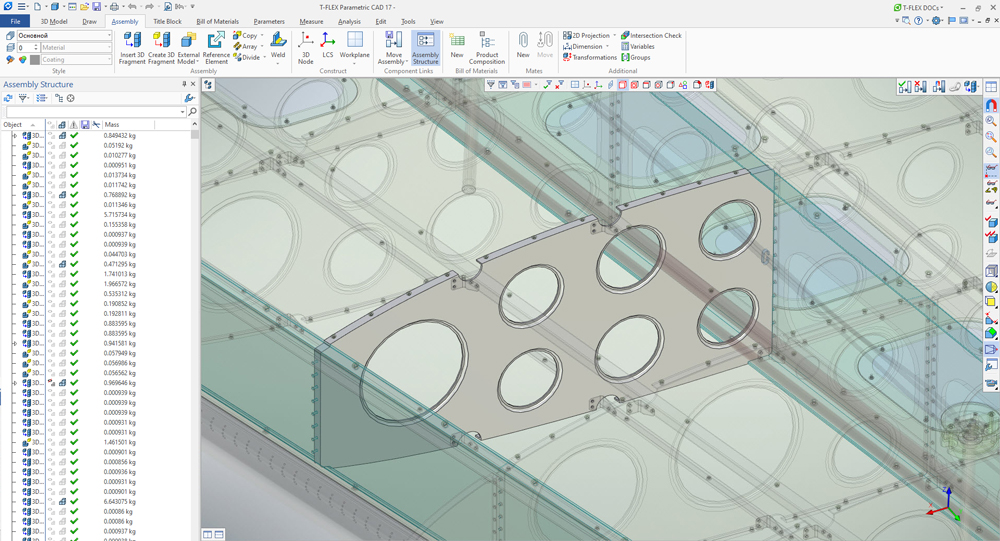1000x541 pixels.
Task: Click the level number field showing 0
Action: (29, 48)
